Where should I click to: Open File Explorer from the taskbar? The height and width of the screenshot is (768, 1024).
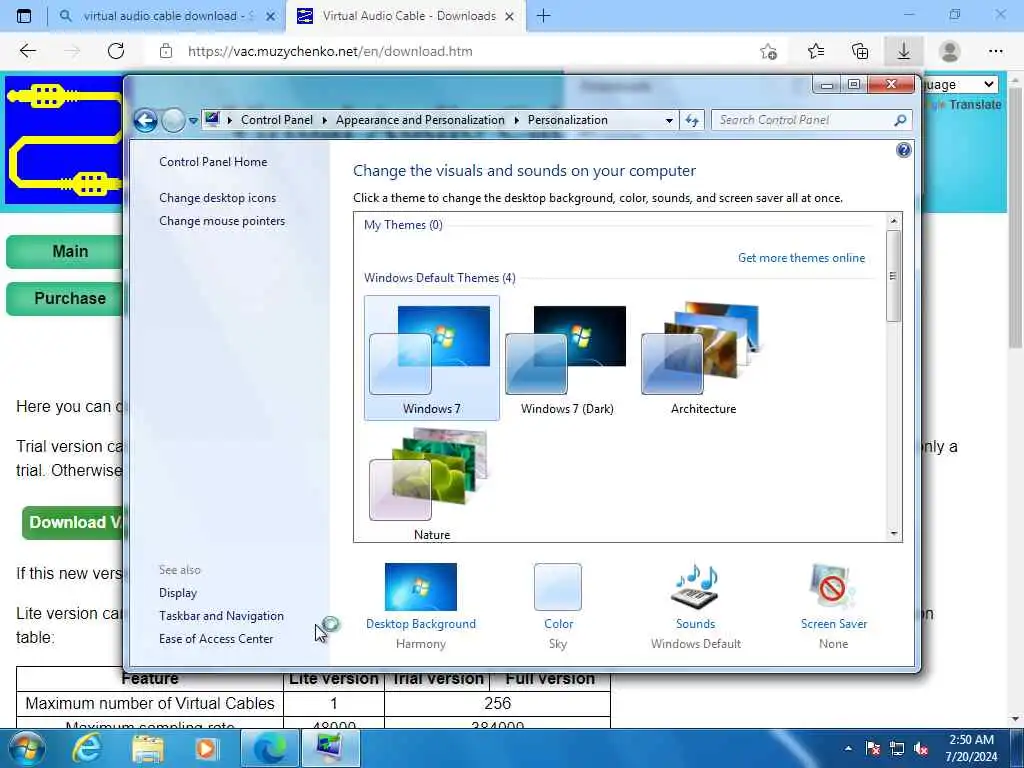(148, 748)
